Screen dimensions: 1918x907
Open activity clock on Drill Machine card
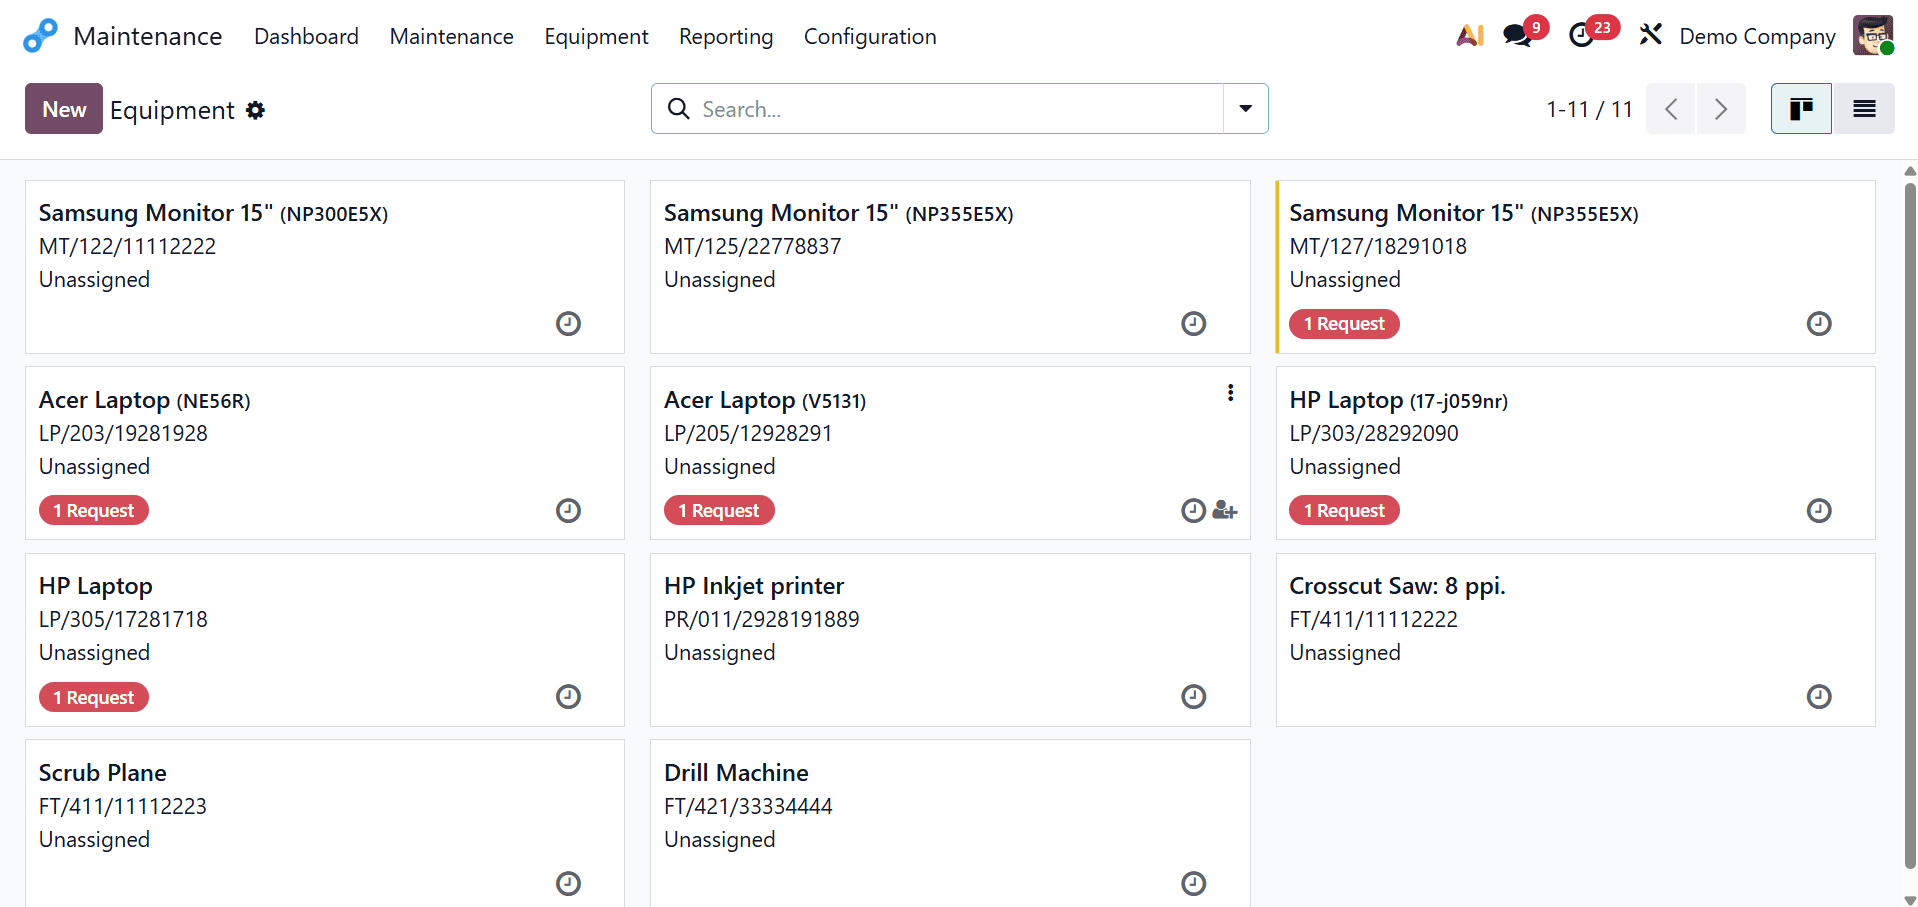[x=1193, y=883]
